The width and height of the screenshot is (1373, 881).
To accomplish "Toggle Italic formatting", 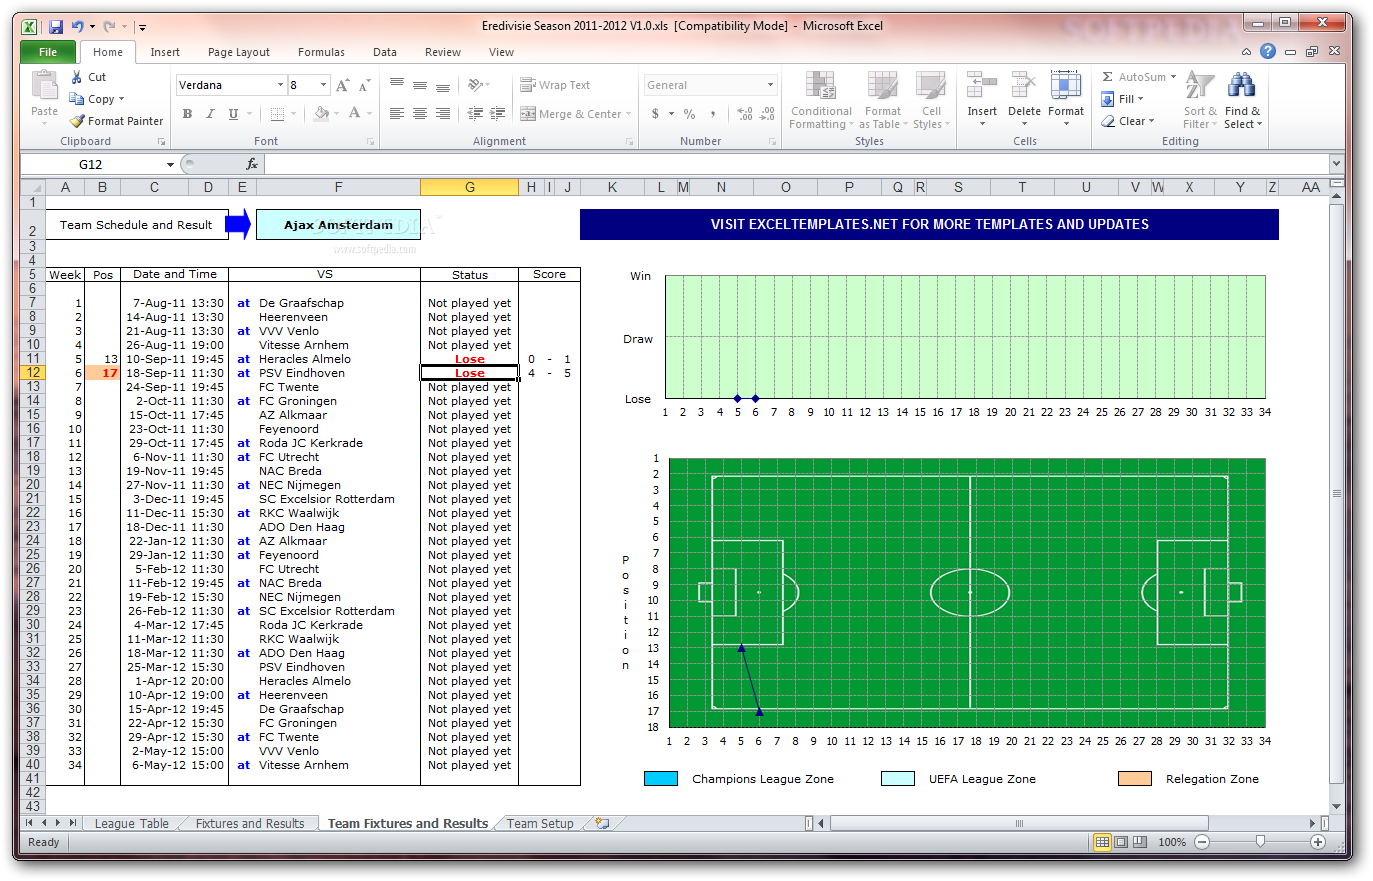I will click(x=210, y=114).
